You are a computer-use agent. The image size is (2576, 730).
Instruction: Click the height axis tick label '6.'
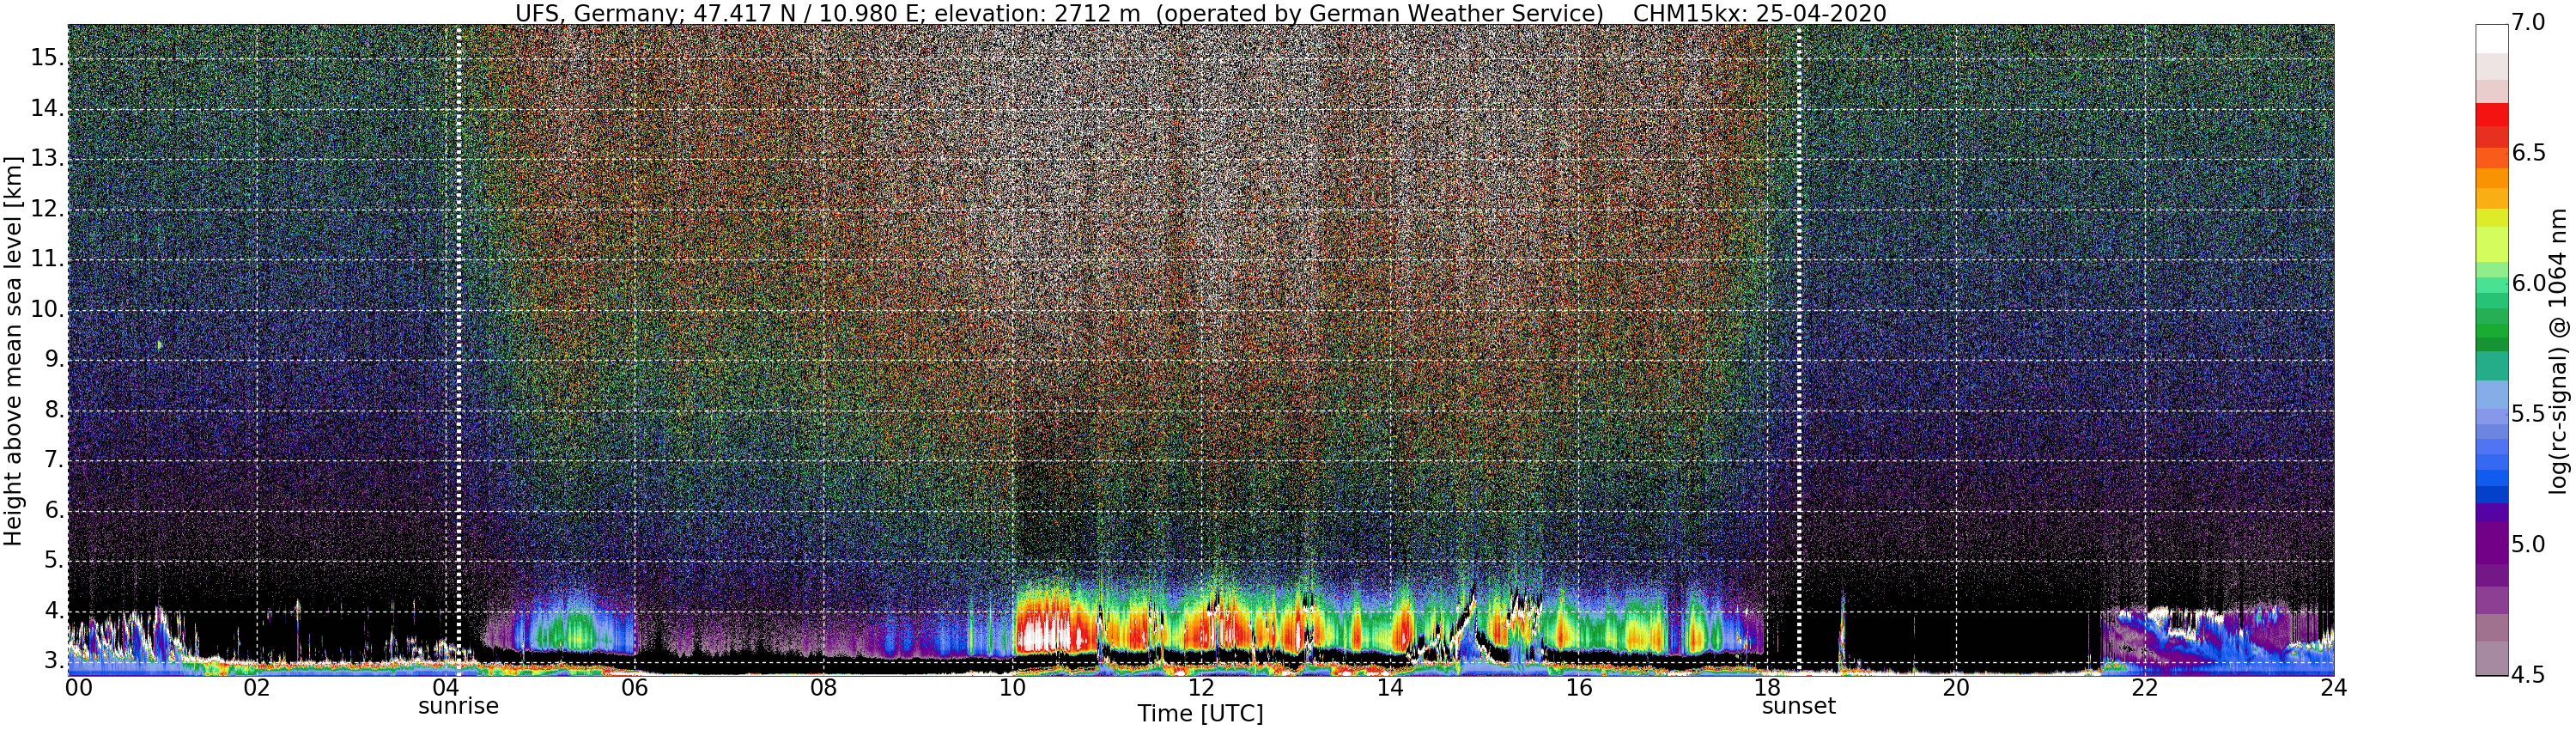(x=55, y=510)
